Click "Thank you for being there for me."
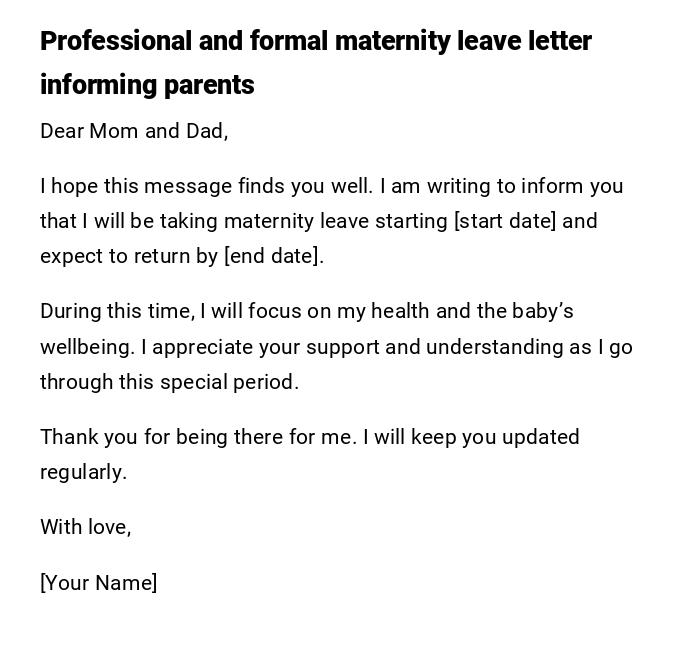 pos(198,437)
